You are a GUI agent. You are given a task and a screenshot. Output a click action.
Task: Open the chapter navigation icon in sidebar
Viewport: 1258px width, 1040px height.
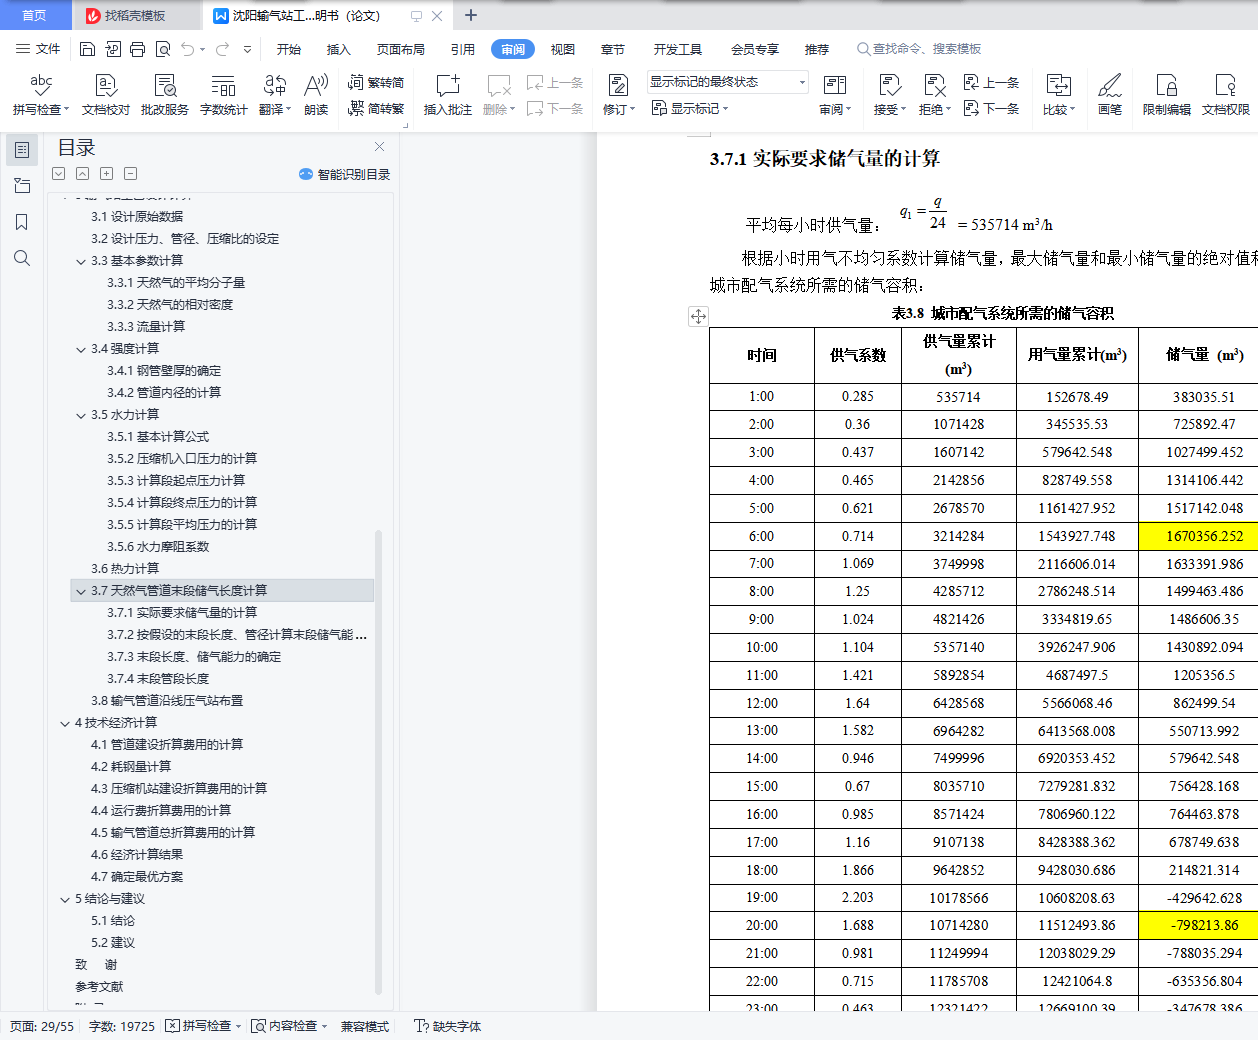point(22,186)
